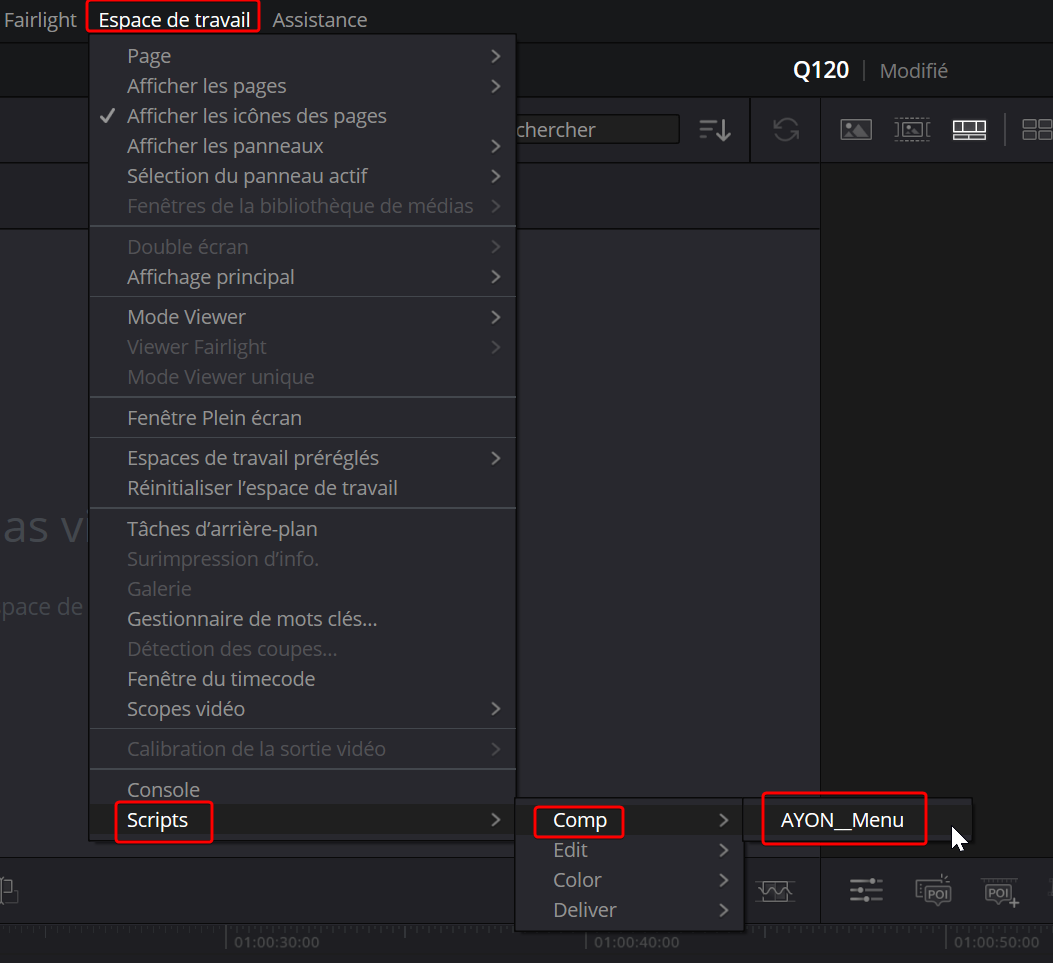Click the POI add marker icon
Image resolution: width=1053 pixels, height=963 pixels.
tap(1000, 891)
